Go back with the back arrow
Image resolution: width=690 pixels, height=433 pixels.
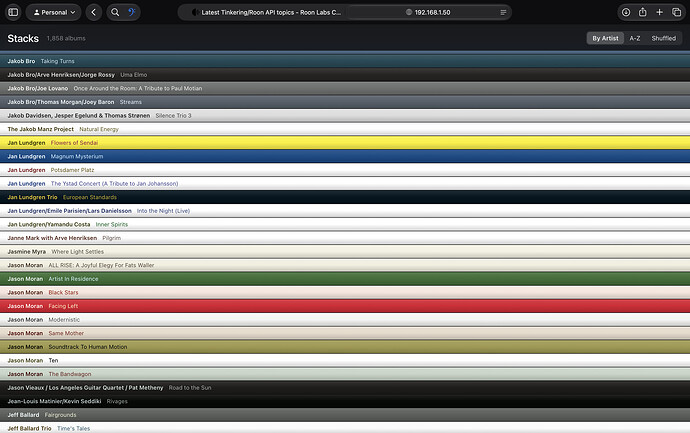[x=93, y=12]
